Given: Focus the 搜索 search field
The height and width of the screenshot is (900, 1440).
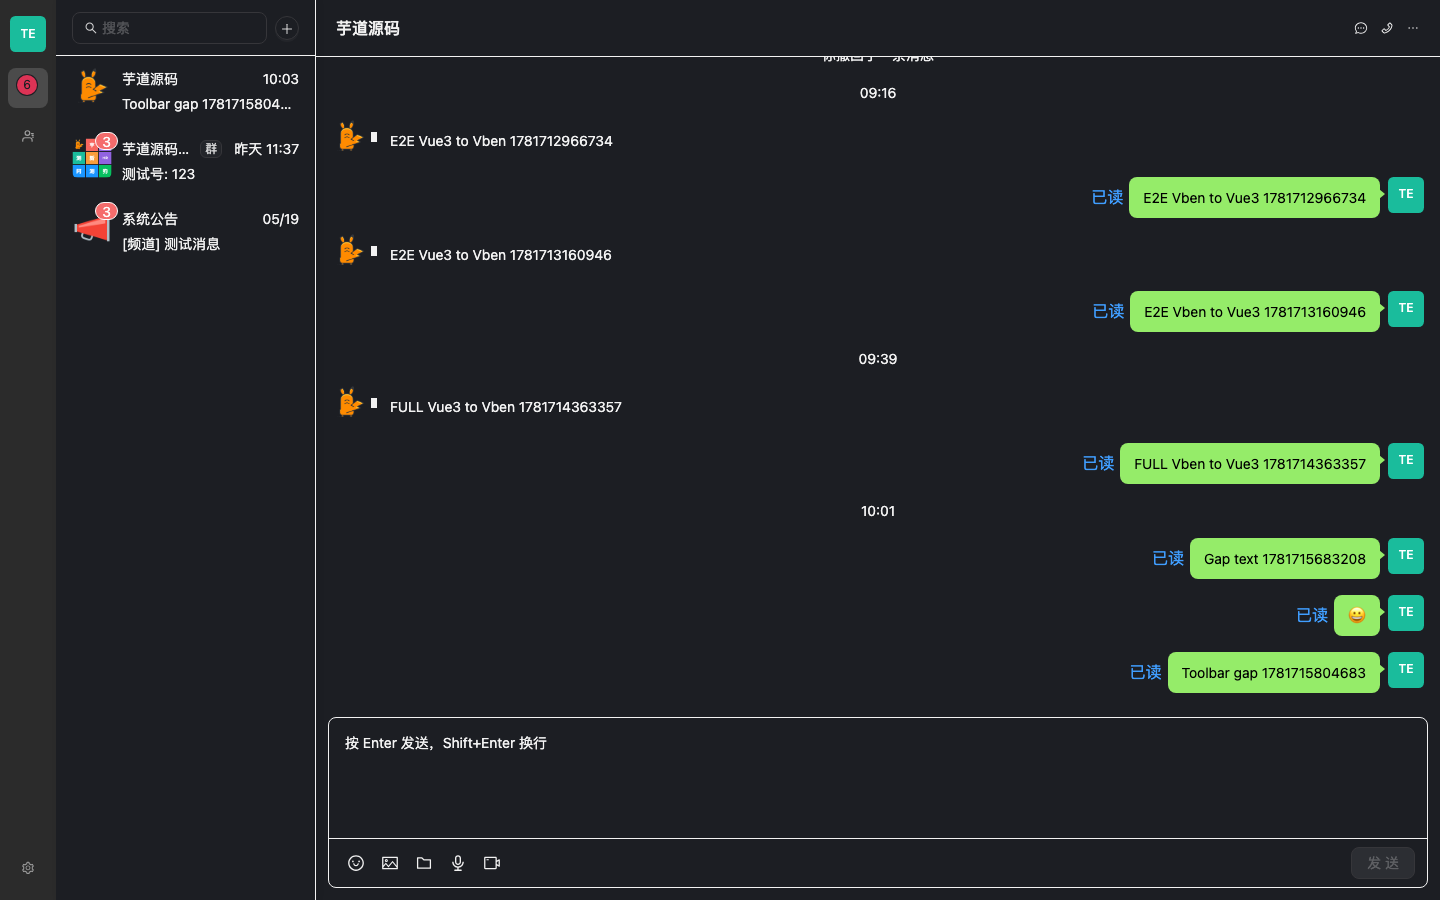Looking at the screenshot, I should point(169,28).
